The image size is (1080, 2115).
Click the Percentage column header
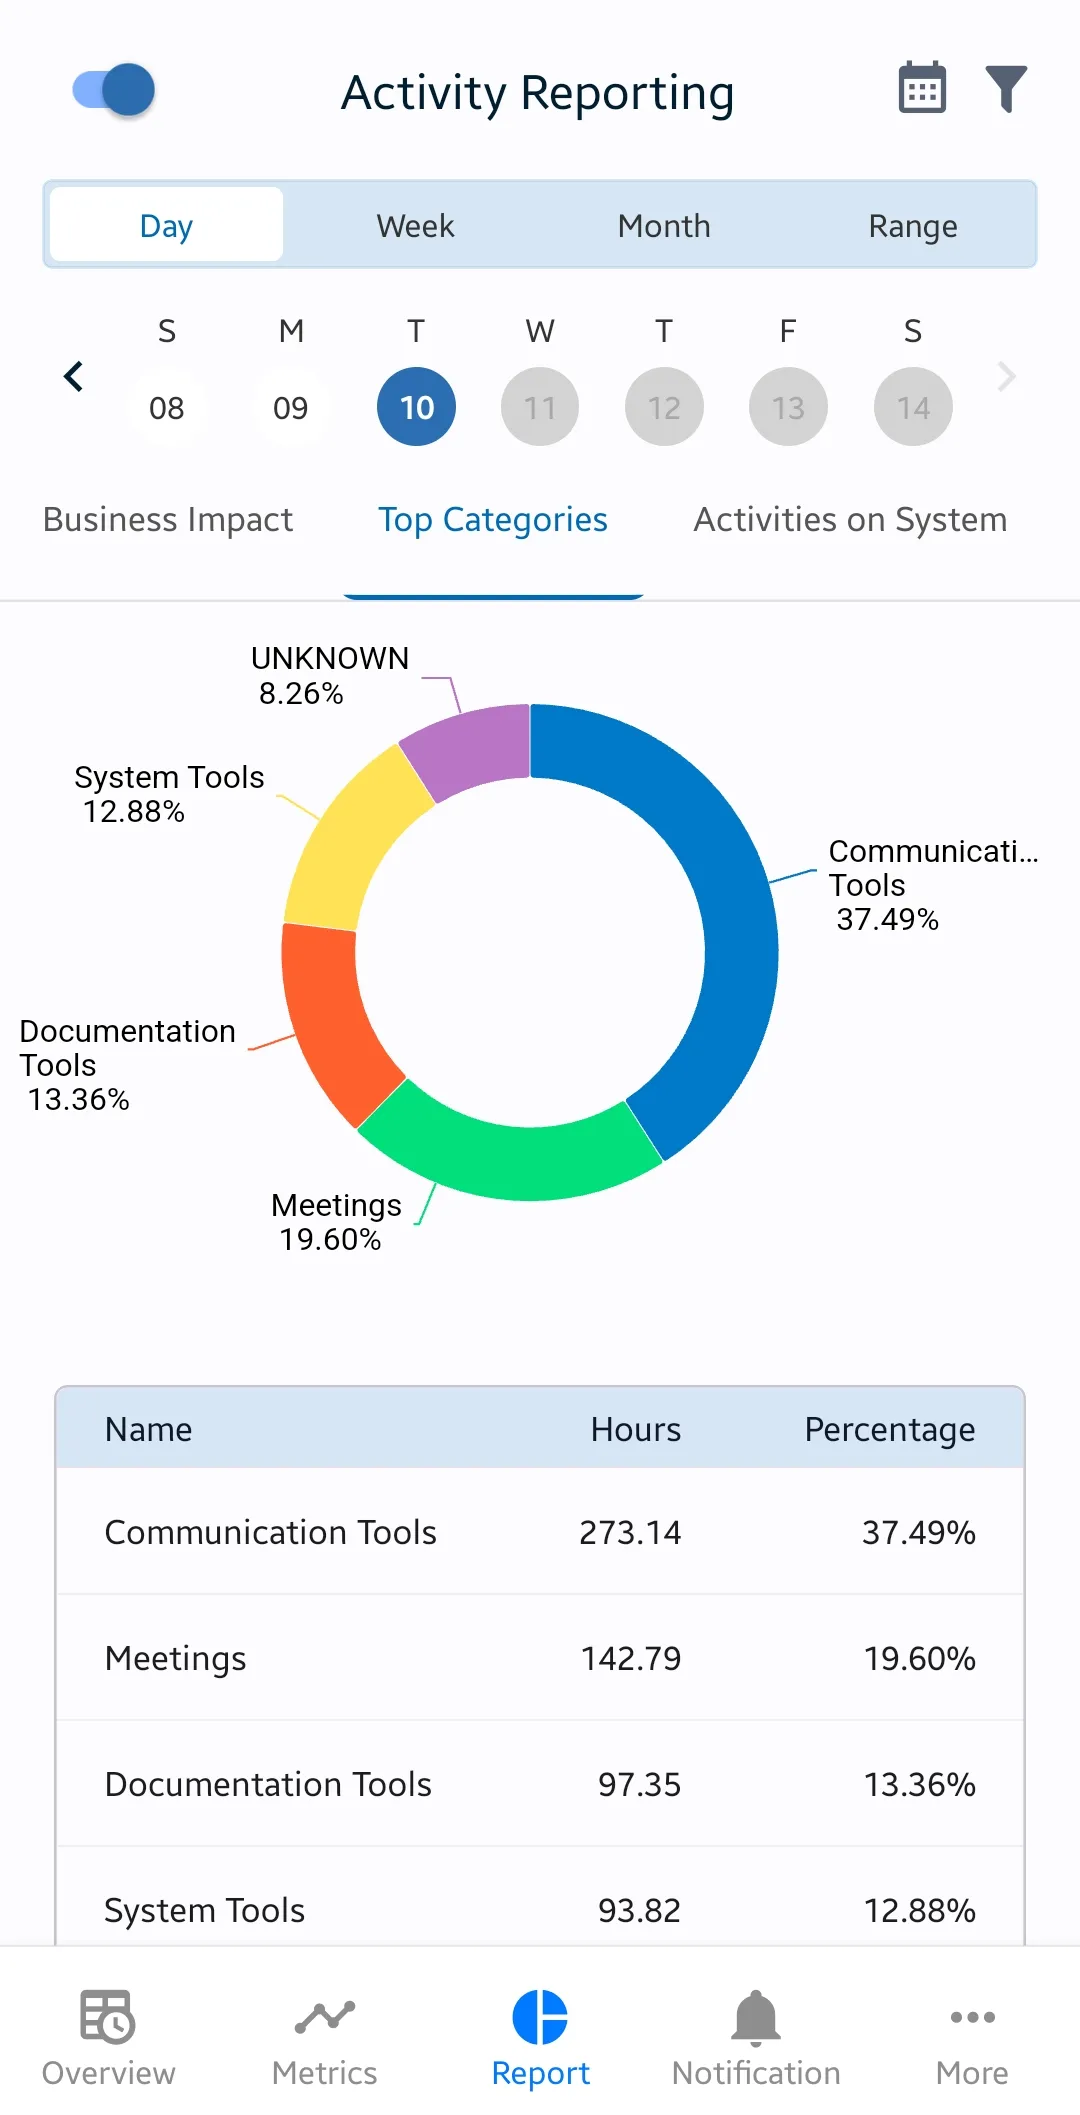890,1429
